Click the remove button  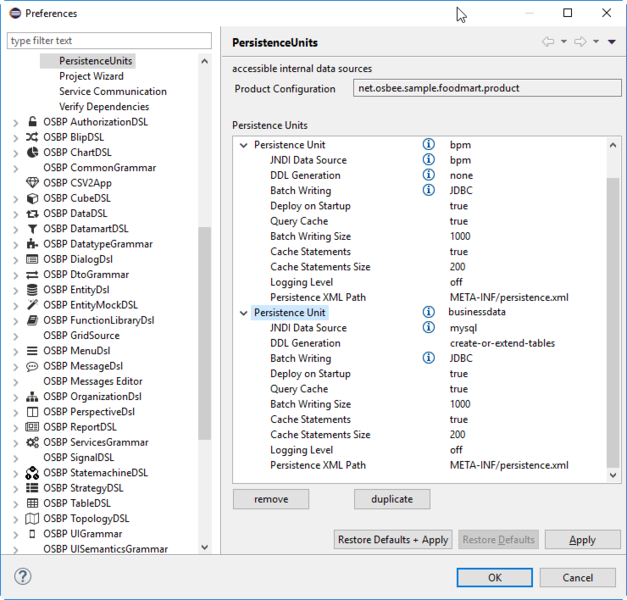[x=271, y=499]
